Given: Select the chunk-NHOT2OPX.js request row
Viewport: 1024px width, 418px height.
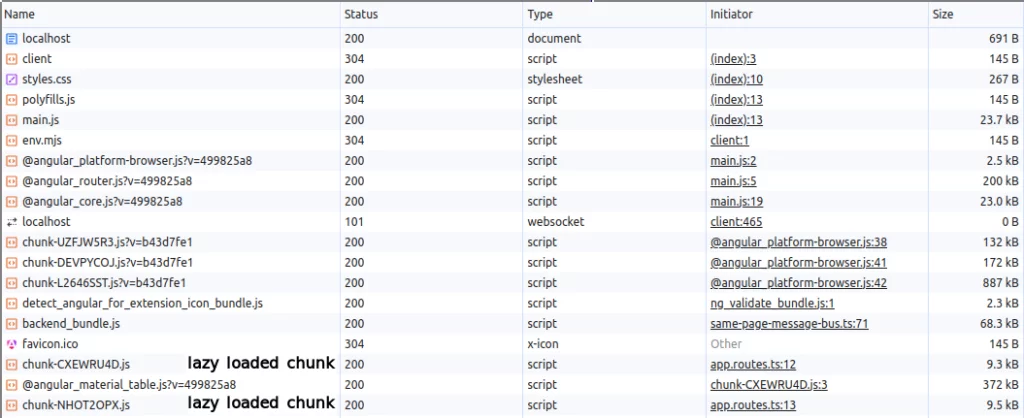Looking at the screenshot, I should click(x=76, y=405).
